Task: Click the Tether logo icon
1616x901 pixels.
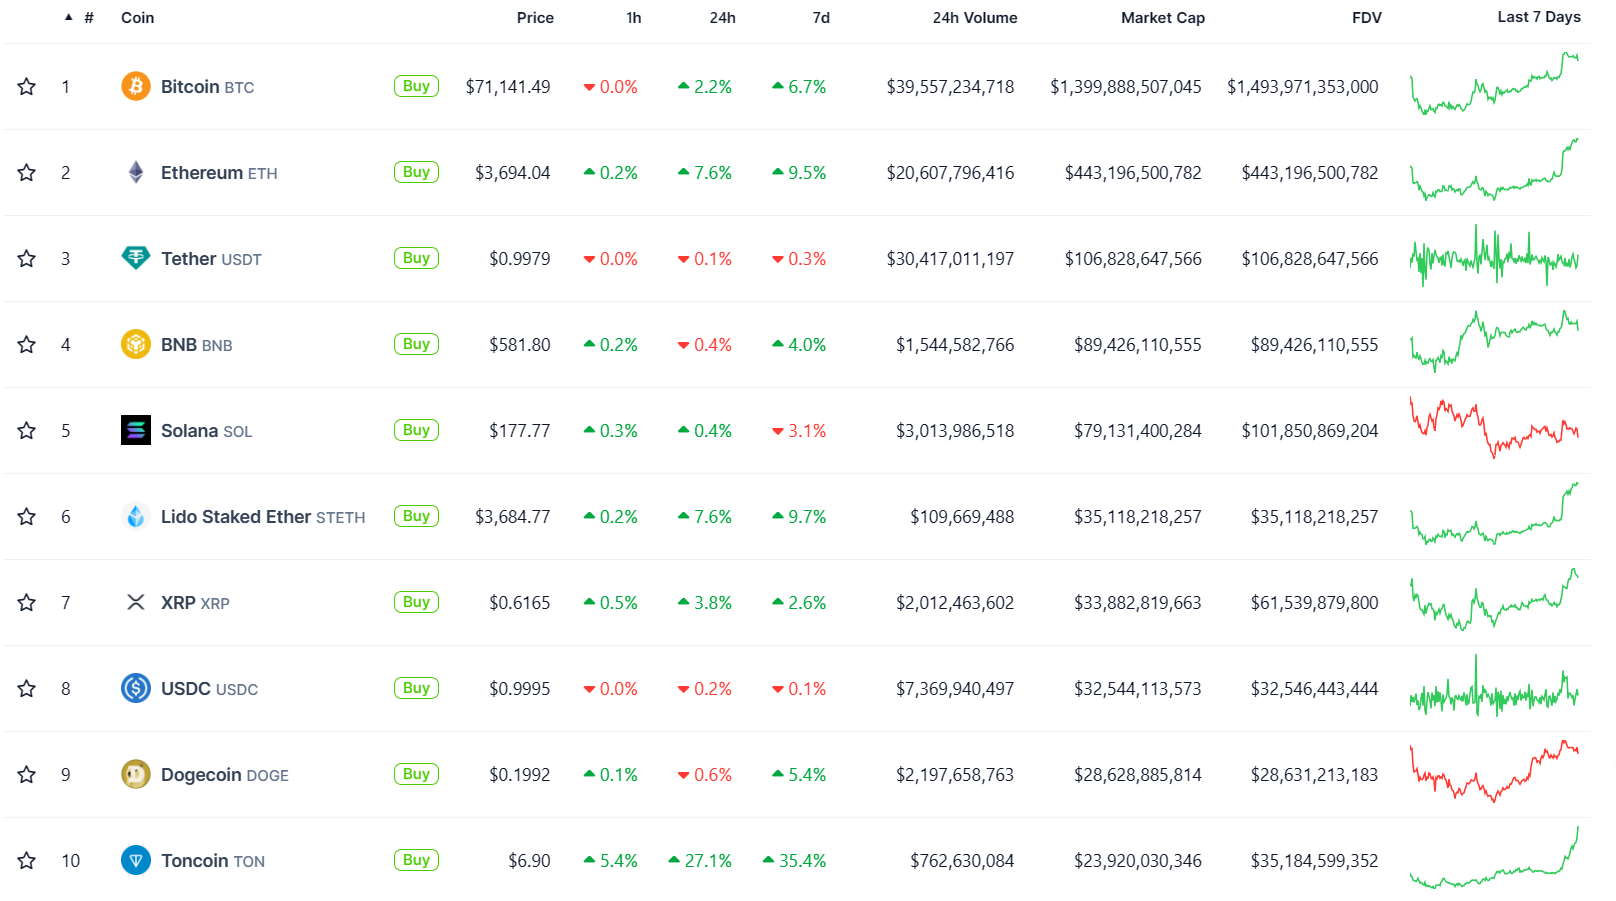Action: (x=136, y=258)
